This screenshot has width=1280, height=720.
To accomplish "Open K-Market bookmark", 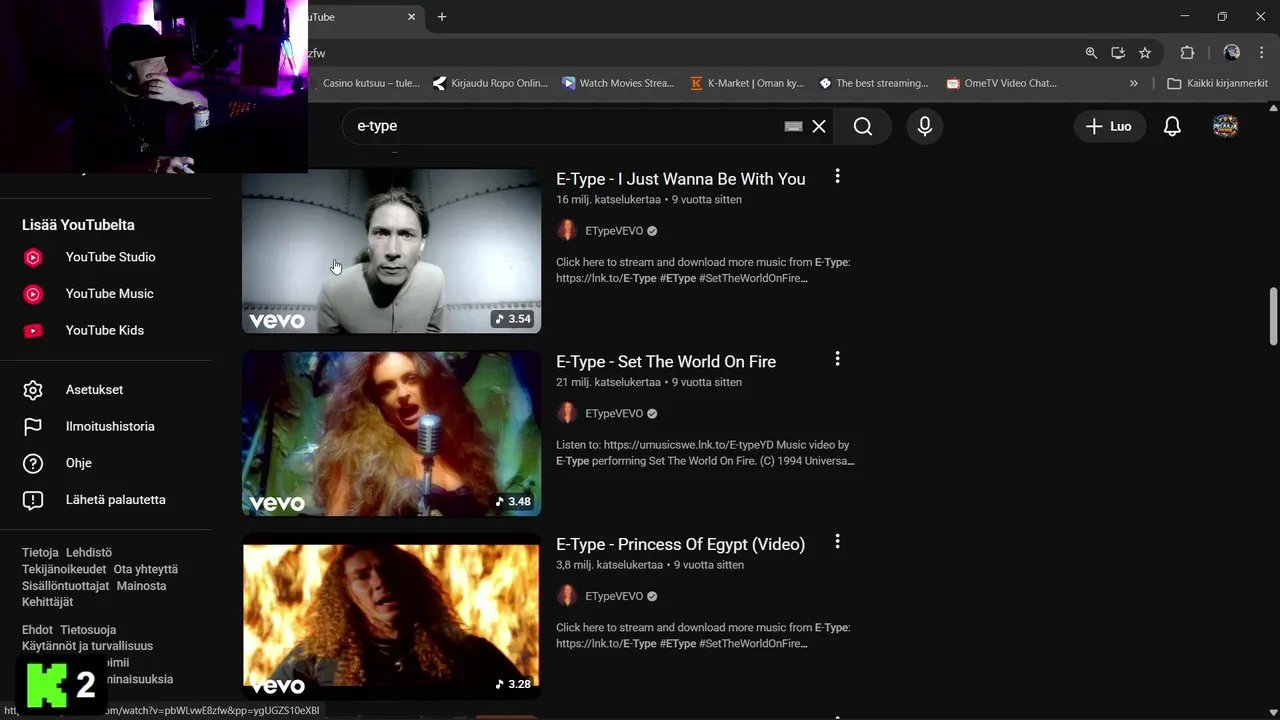I will click(x=747, y=83).
